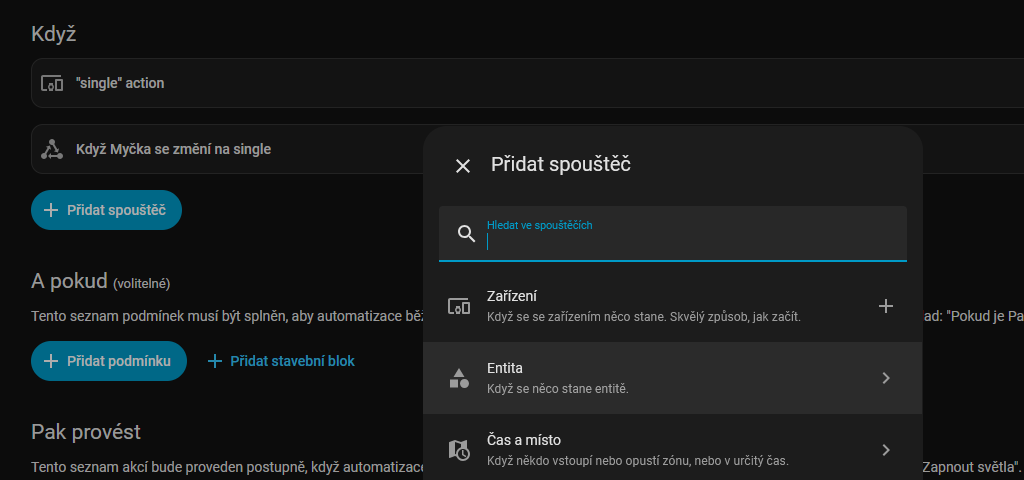The image size is (1024, 480).
Task: Click the Přidat stavební blok link
Action: click(x=292, y=361)
